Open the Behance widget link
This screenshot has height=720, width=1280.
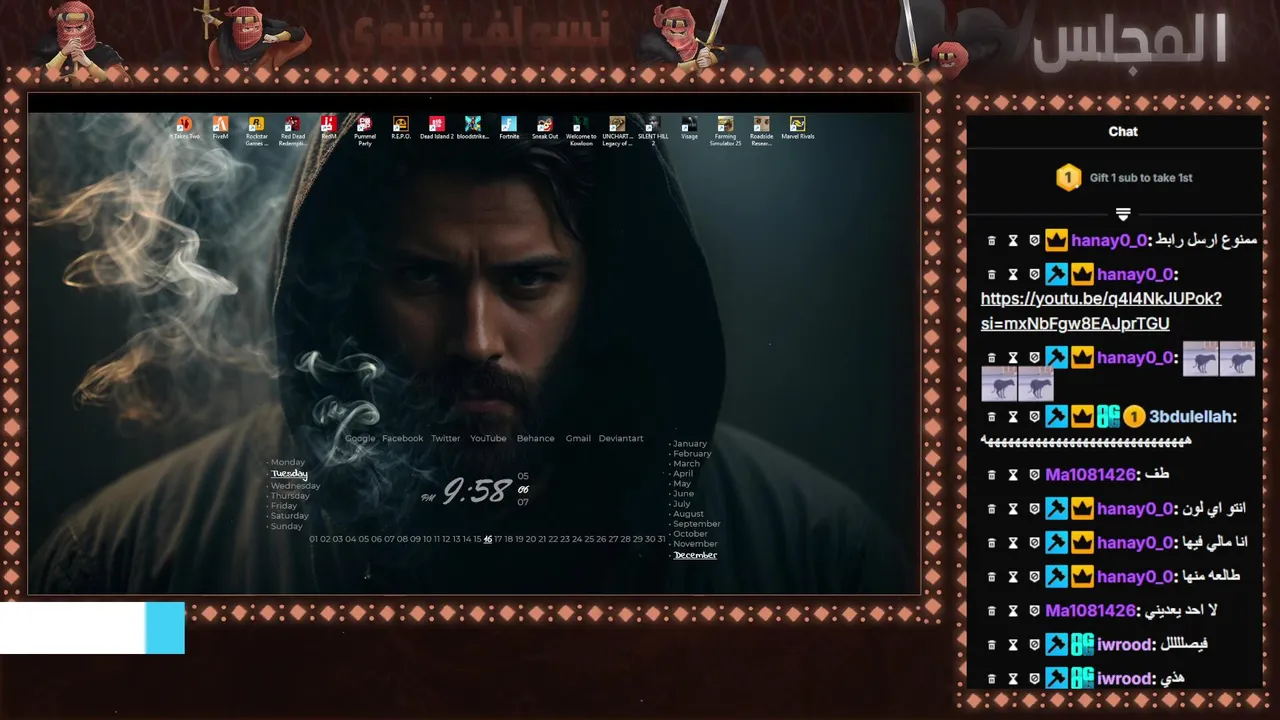(535, 438)
